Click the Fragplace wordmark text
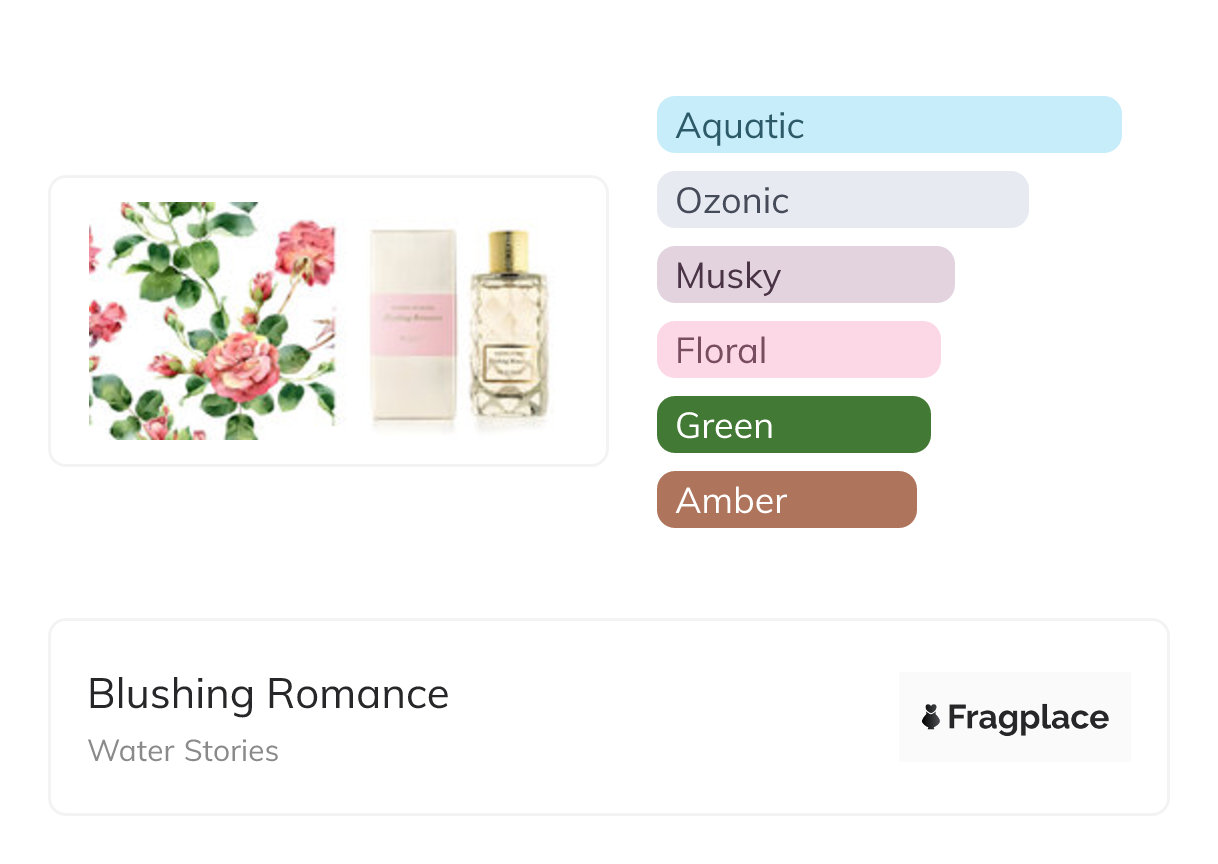 coord(1027,718)
